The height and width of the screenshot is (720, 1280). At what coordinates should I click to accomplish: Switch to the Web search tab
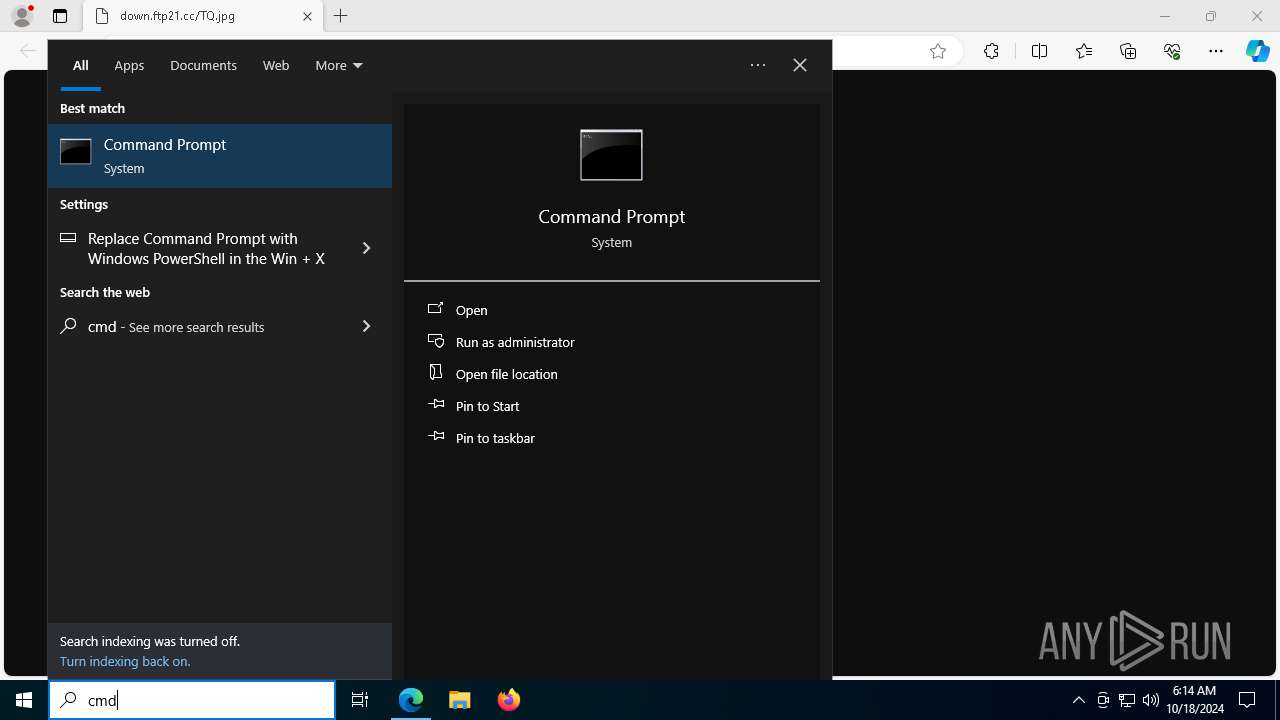276,65
